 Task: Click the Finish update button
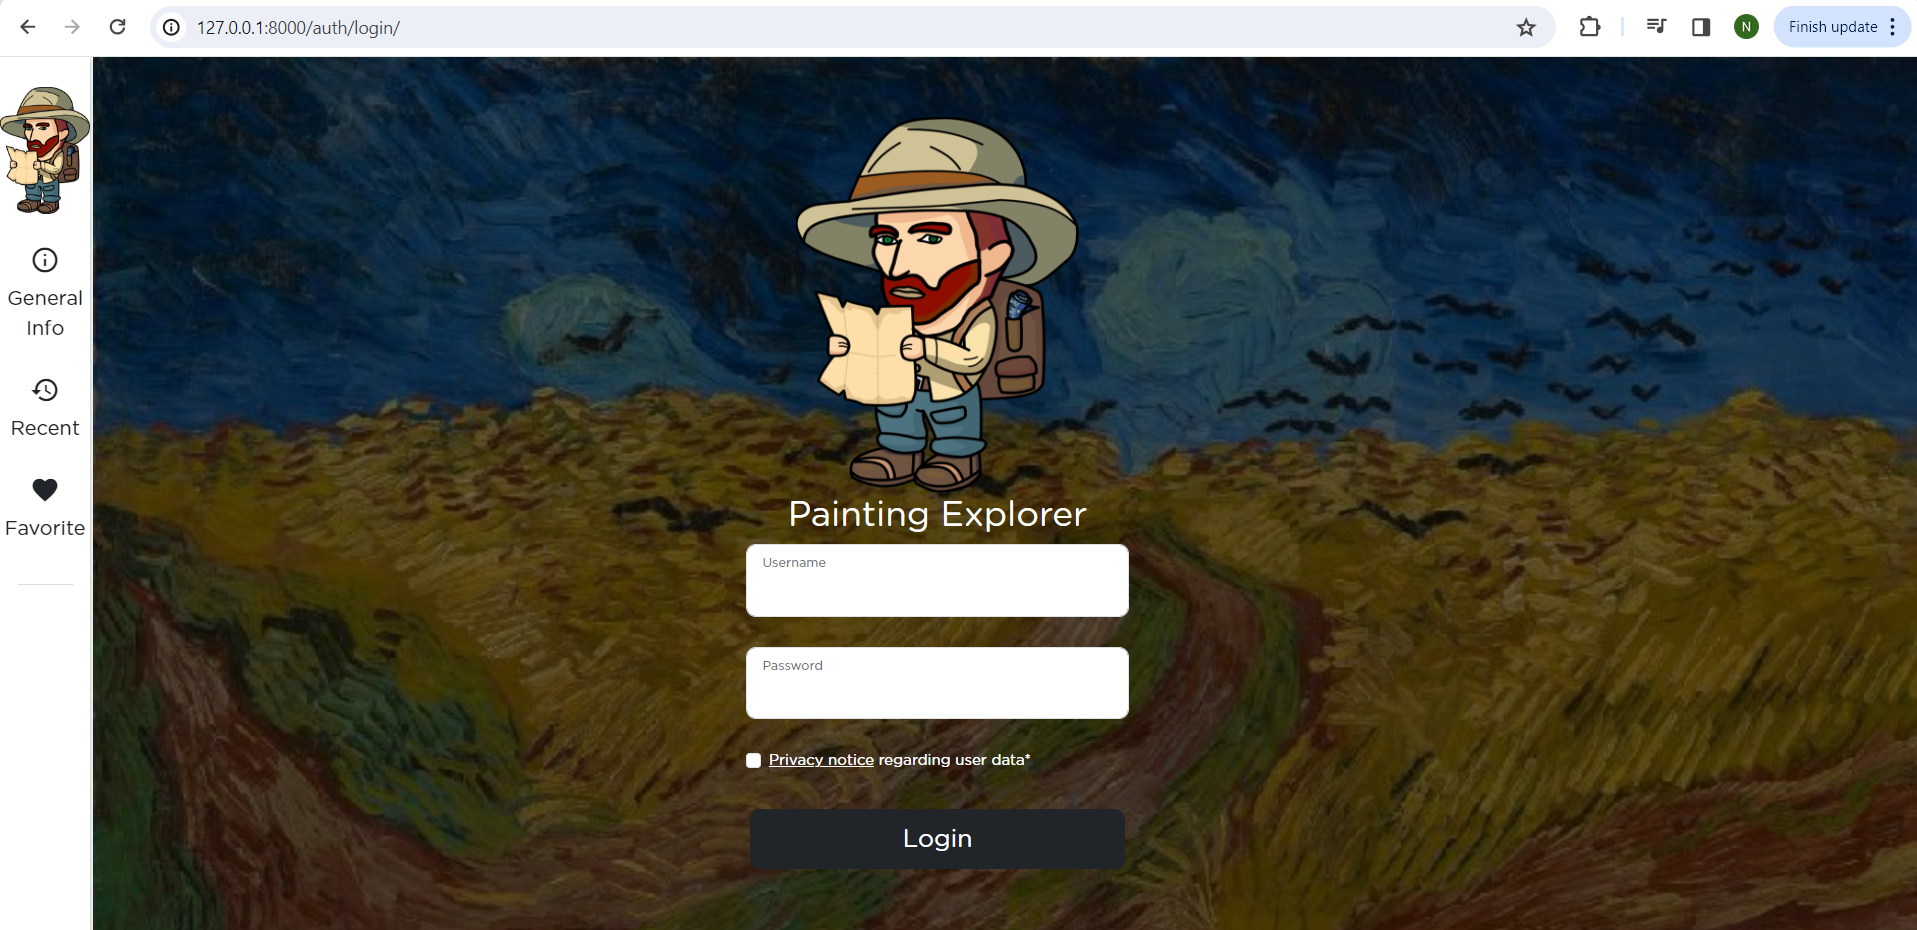[x=1832, y=27]
